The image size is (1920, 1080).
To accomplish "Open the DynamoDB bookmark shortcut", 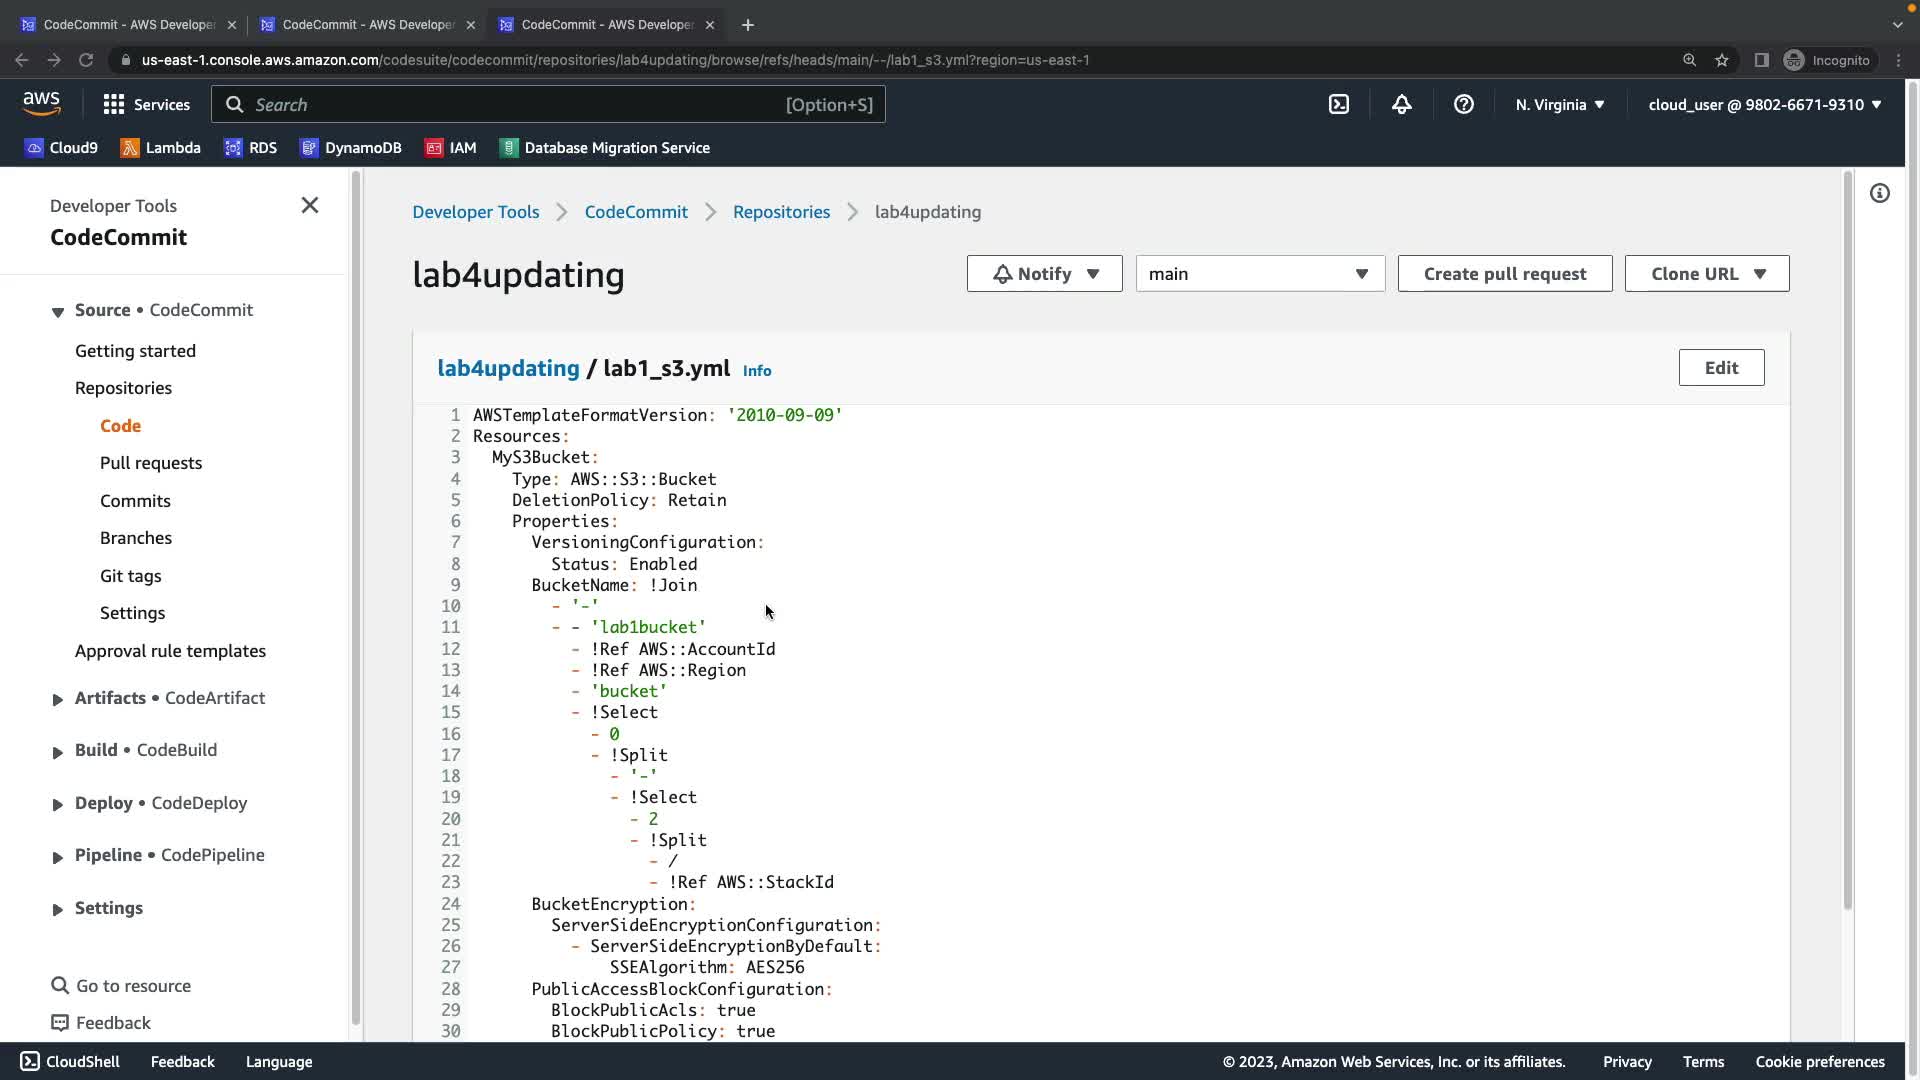I will [350, 147].
